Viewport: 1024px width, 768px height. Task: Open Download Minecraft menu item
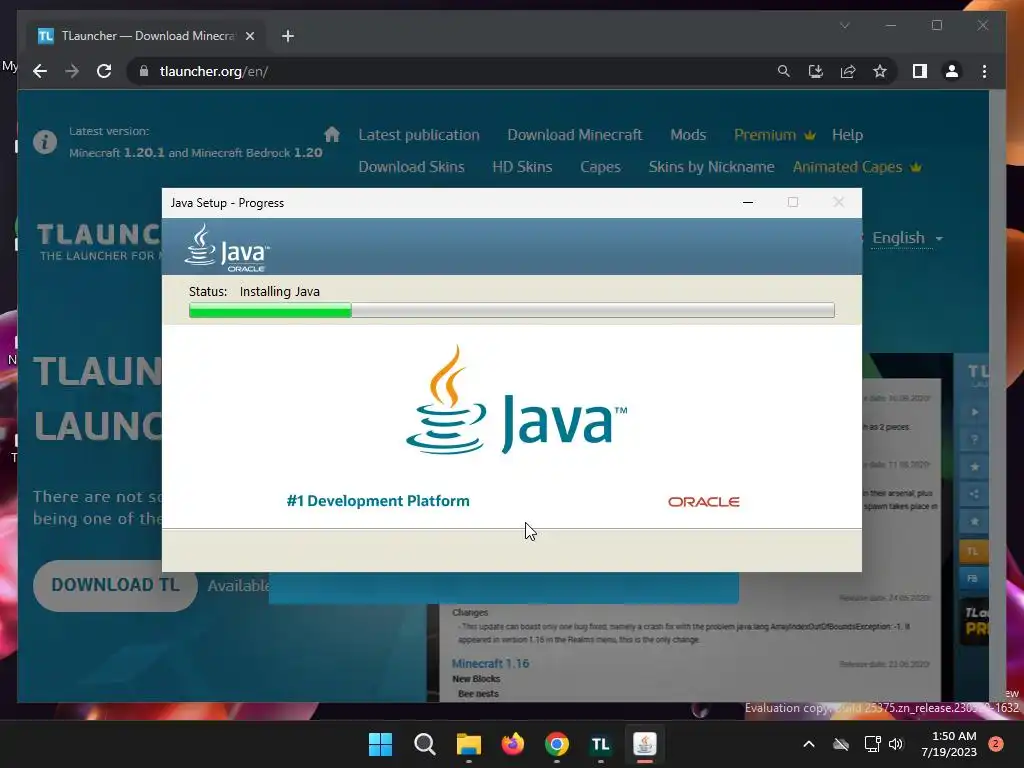pos(575,135)
